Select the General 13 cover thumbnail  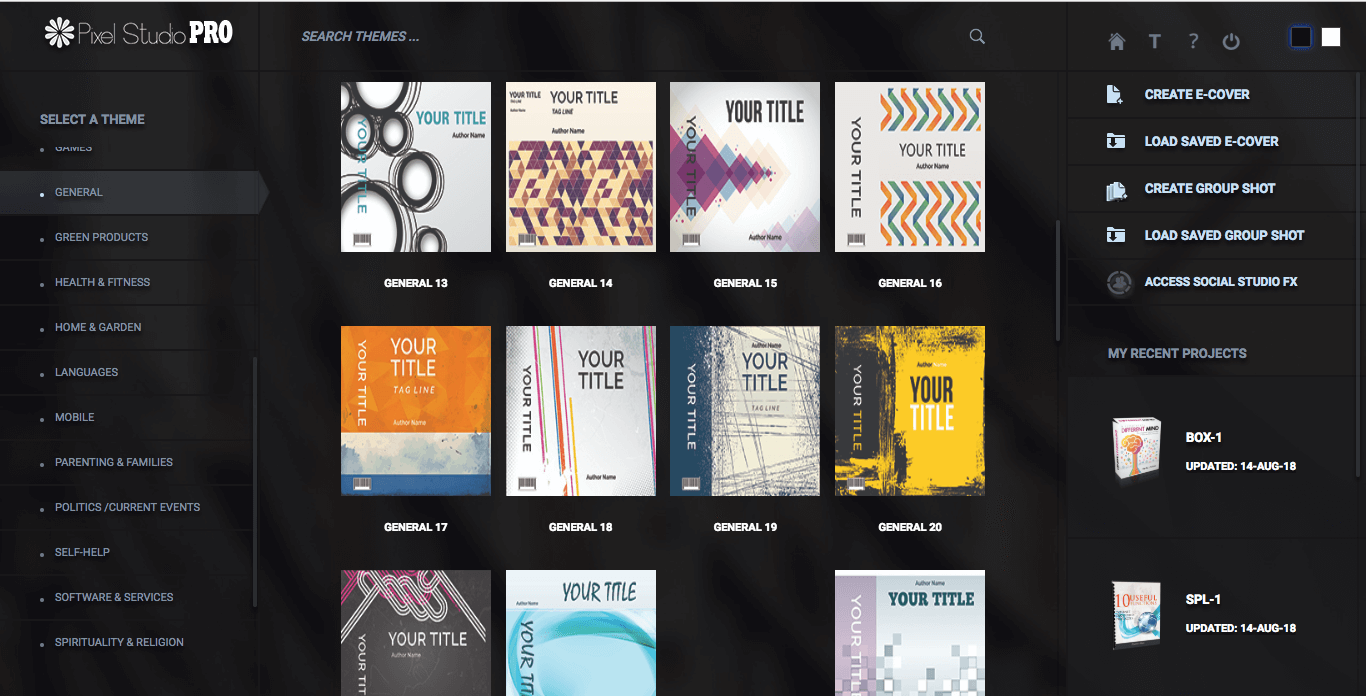[416, 167]
